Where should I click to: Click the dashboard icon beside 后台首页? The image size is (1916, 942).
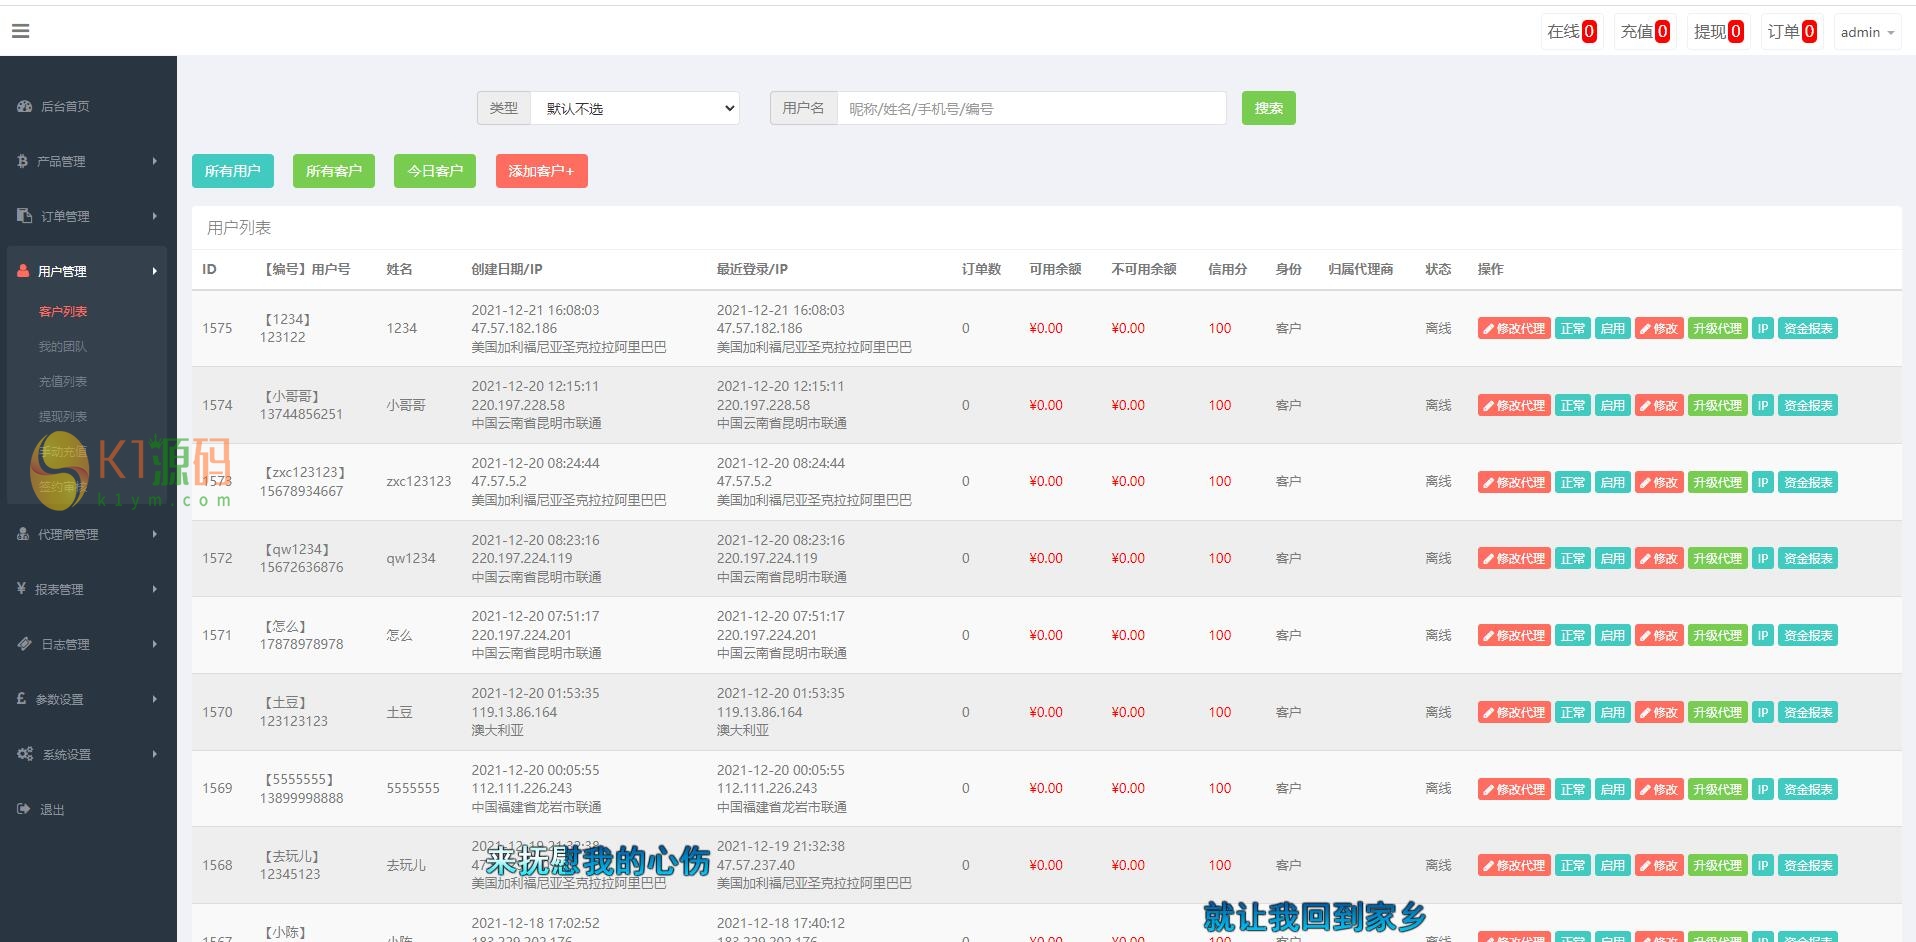pyautogui.click(x=24, y=106)
